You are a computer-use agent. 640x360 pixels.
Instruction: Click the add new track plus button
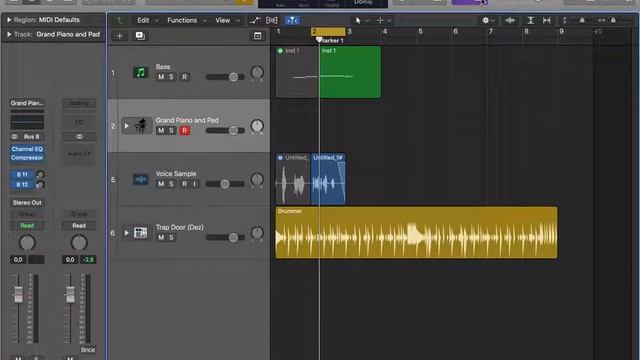[120, 36]
